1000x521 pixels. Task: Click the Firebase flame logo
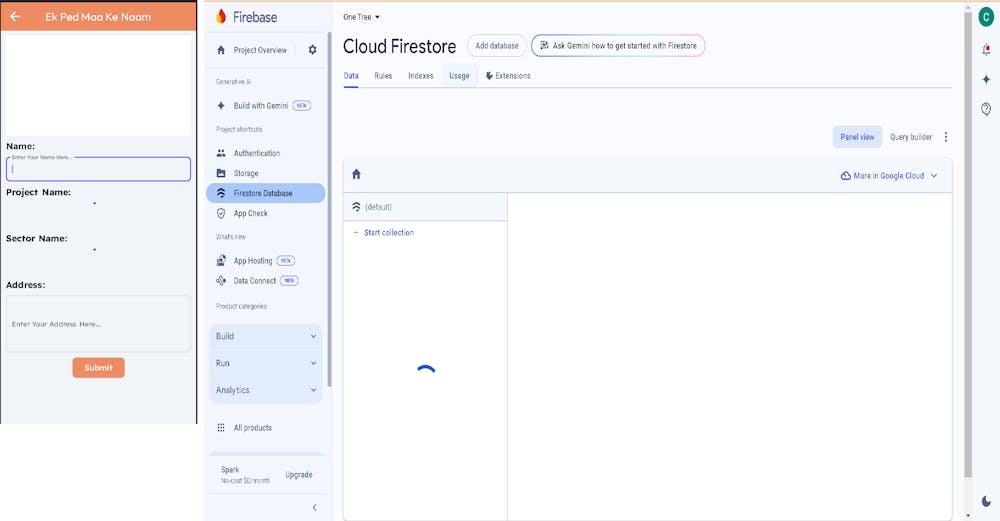[221, 17]
